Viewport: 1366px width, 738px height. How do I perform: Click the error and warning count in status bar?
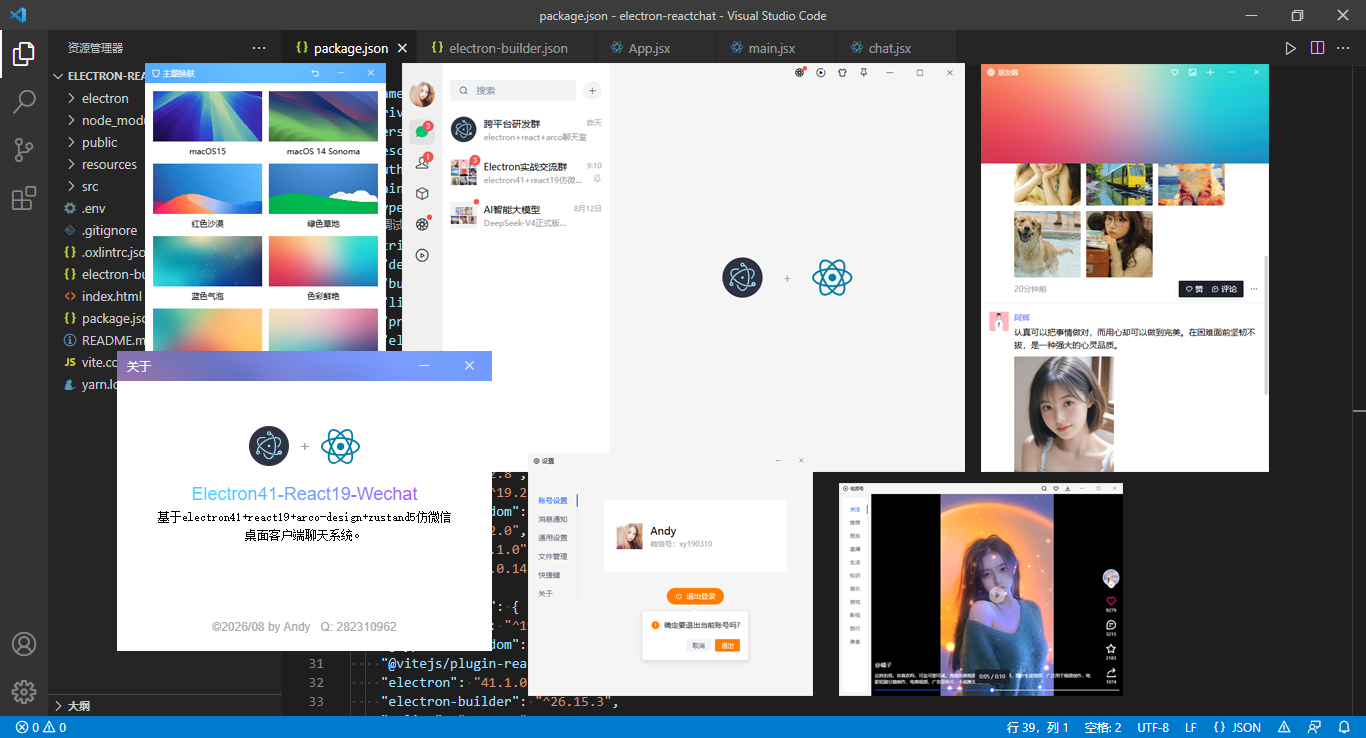[41, 727]
